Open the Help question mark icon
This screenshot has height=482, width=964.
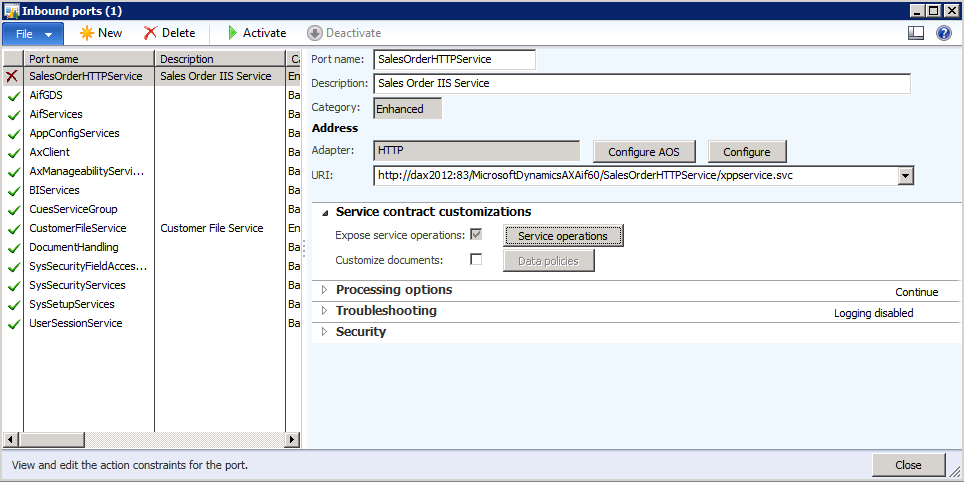(x=943, y=33)
